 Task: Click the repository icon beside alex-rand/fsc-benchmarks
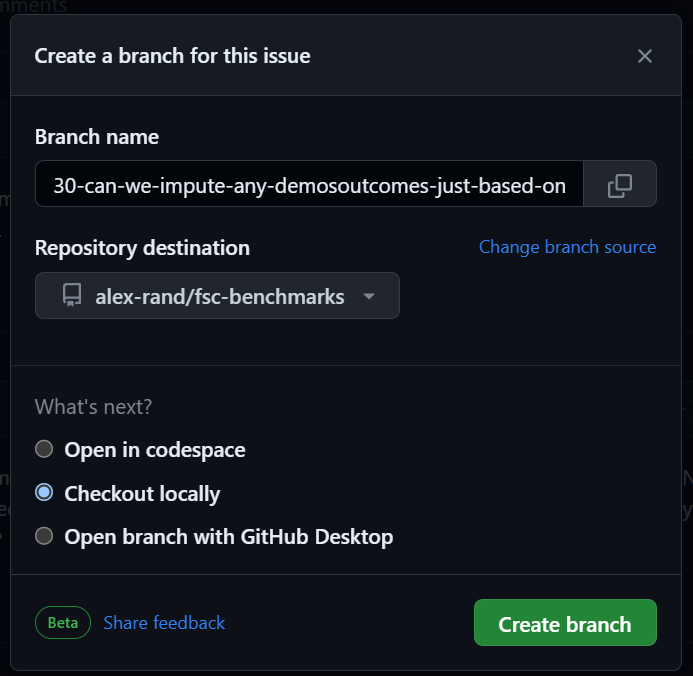tap(71, 296)
